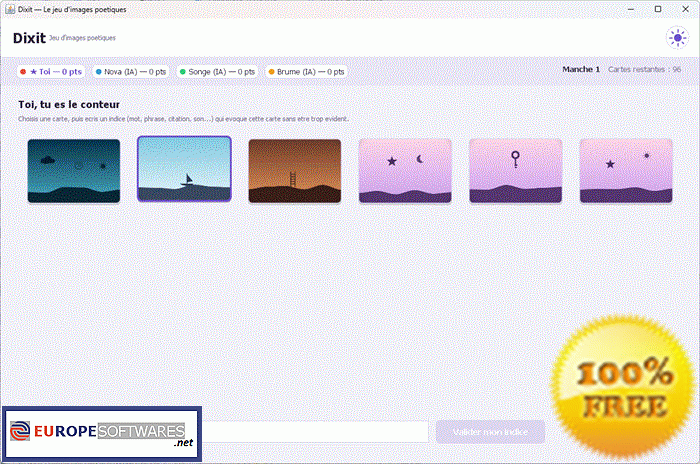
Task: Choose the star and crescent moon card
Action: pos(405,171)
